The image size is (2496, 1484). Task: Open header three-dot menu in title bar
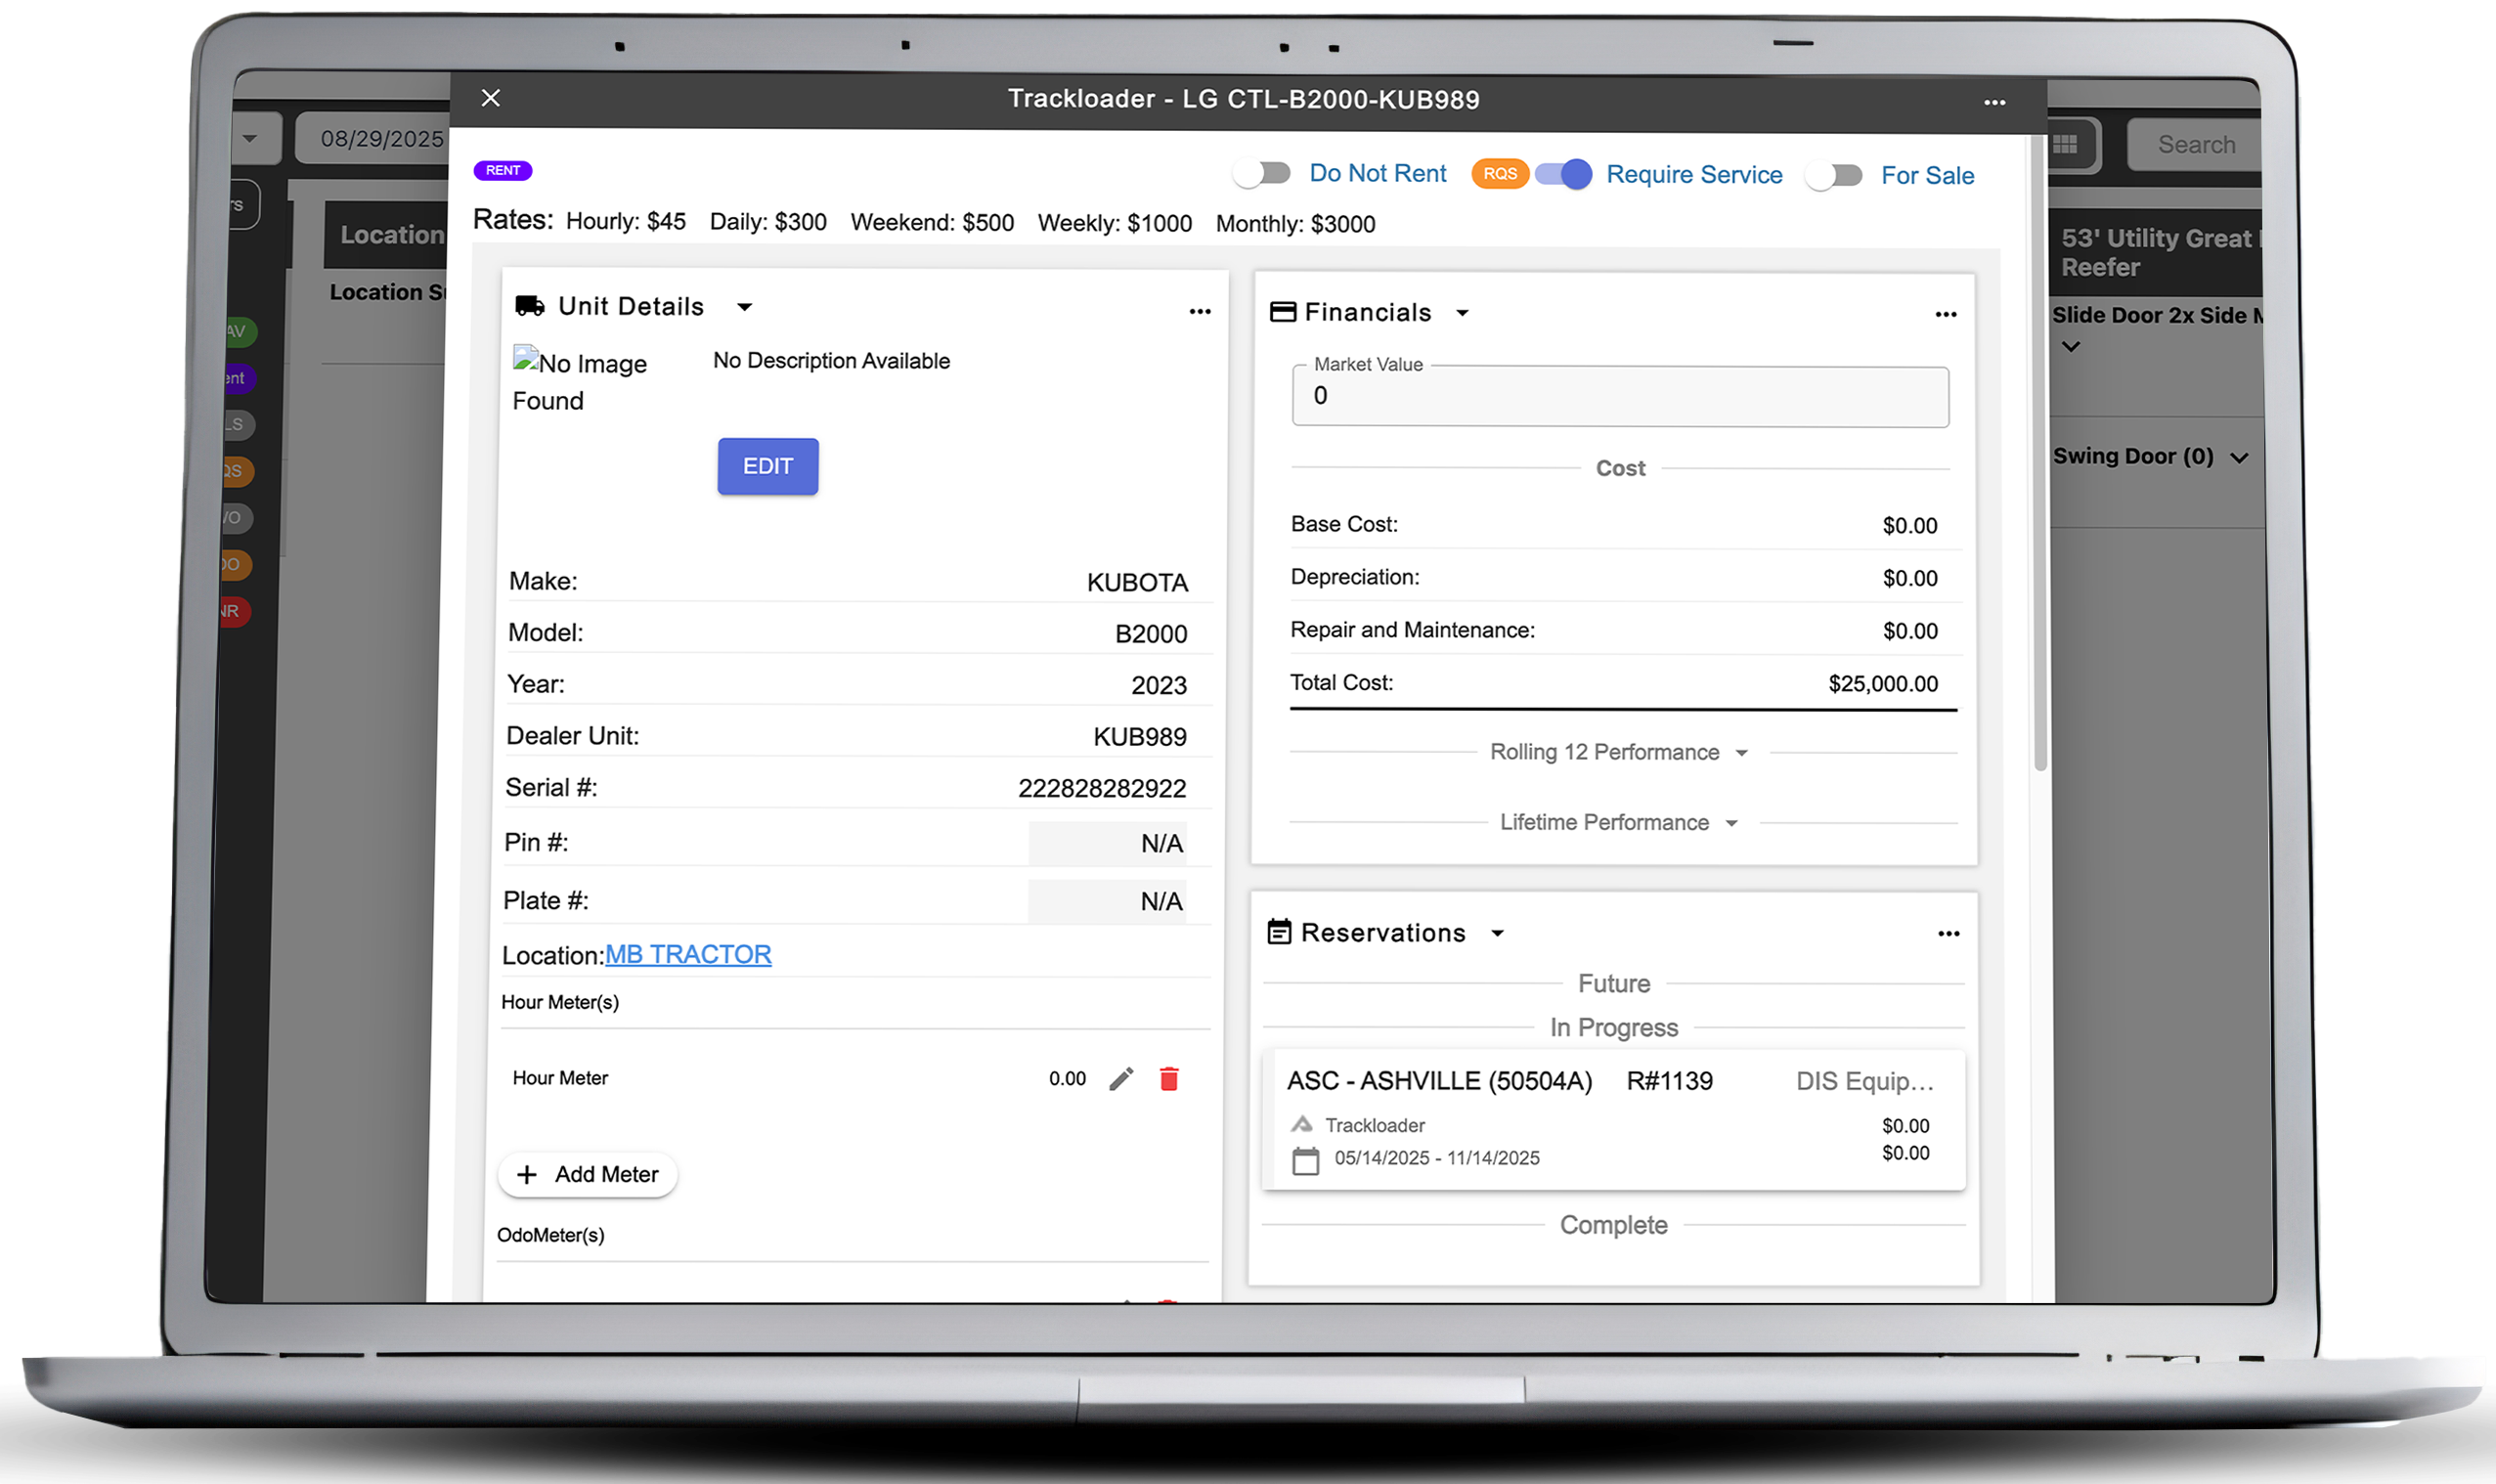click(x=1994, y=103)
